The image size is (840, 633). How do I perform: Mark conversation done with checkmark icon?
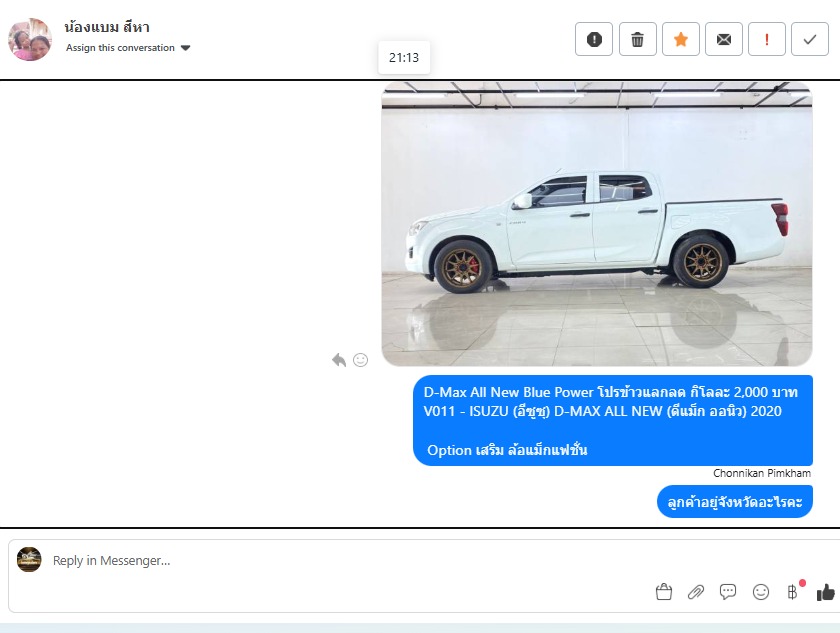click(810, 39)
